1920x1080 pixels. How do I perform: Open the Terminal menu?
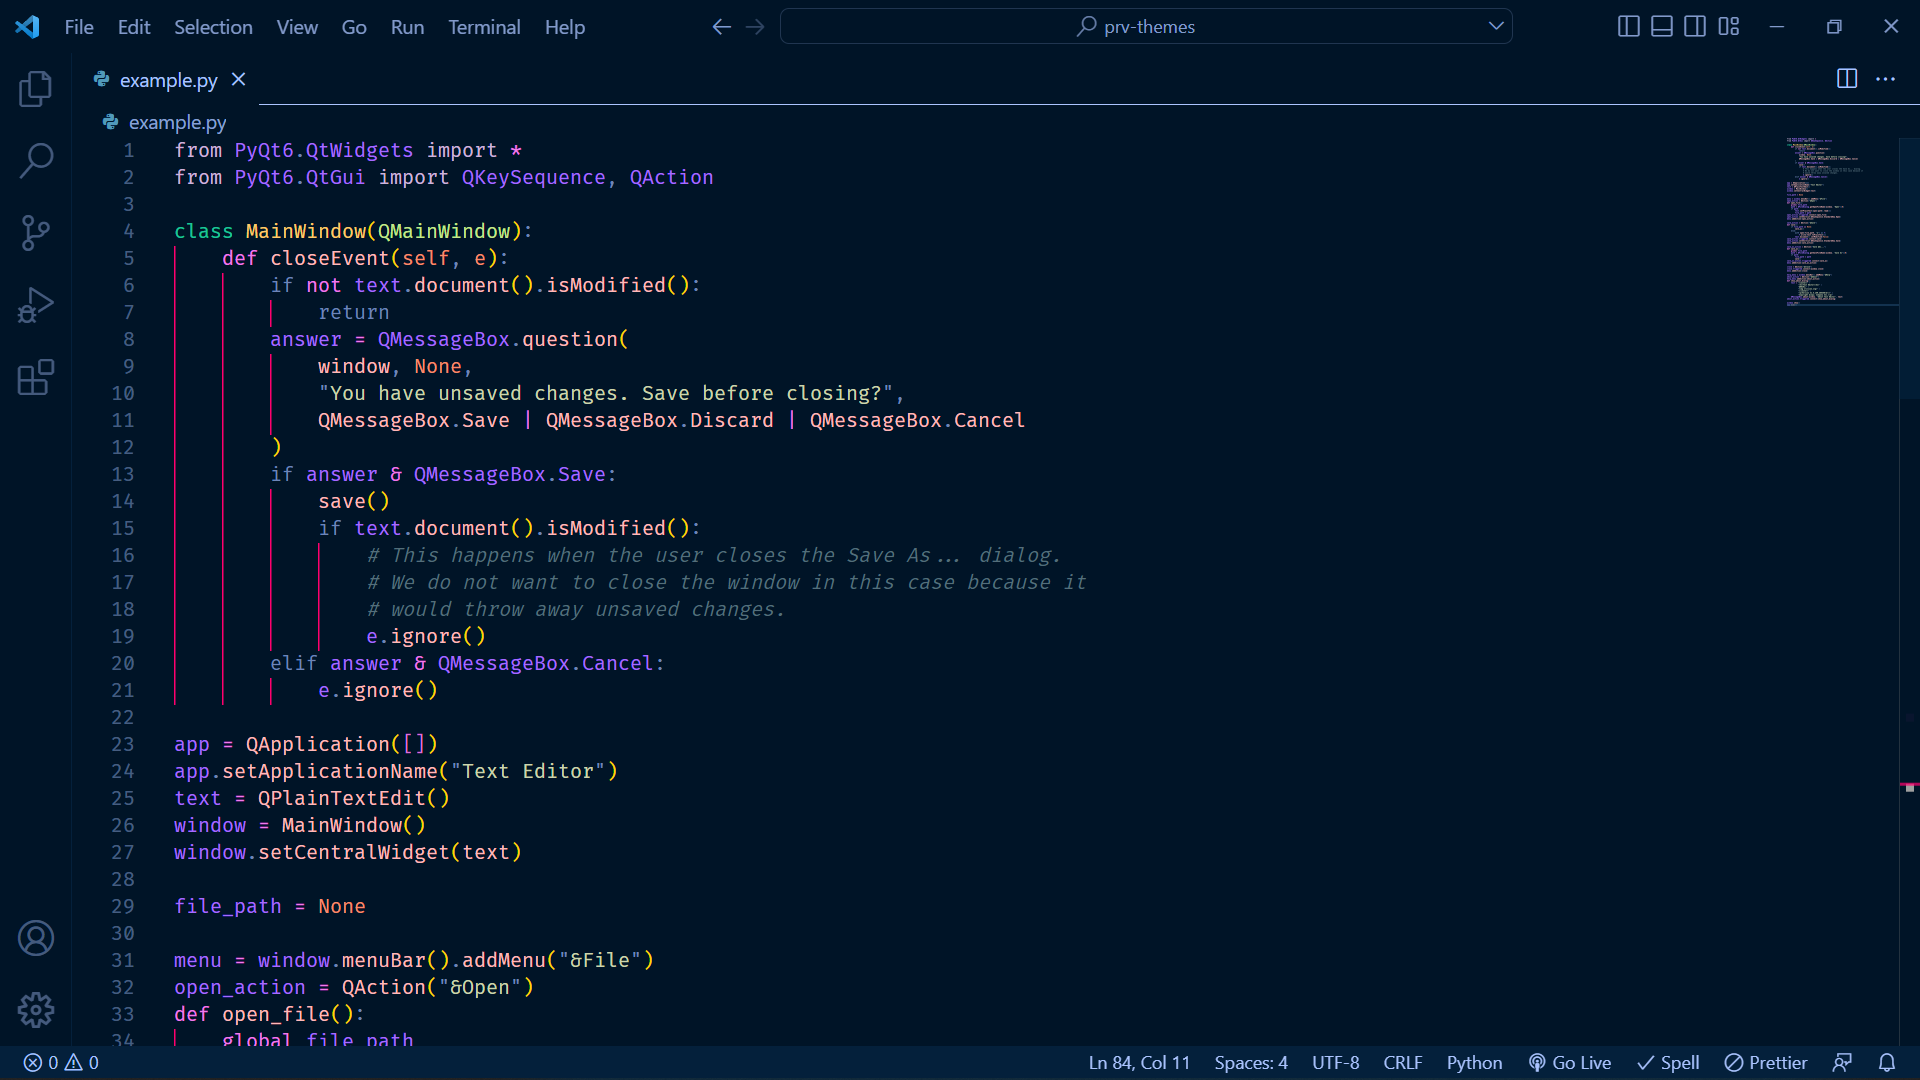tap(484, 27)
